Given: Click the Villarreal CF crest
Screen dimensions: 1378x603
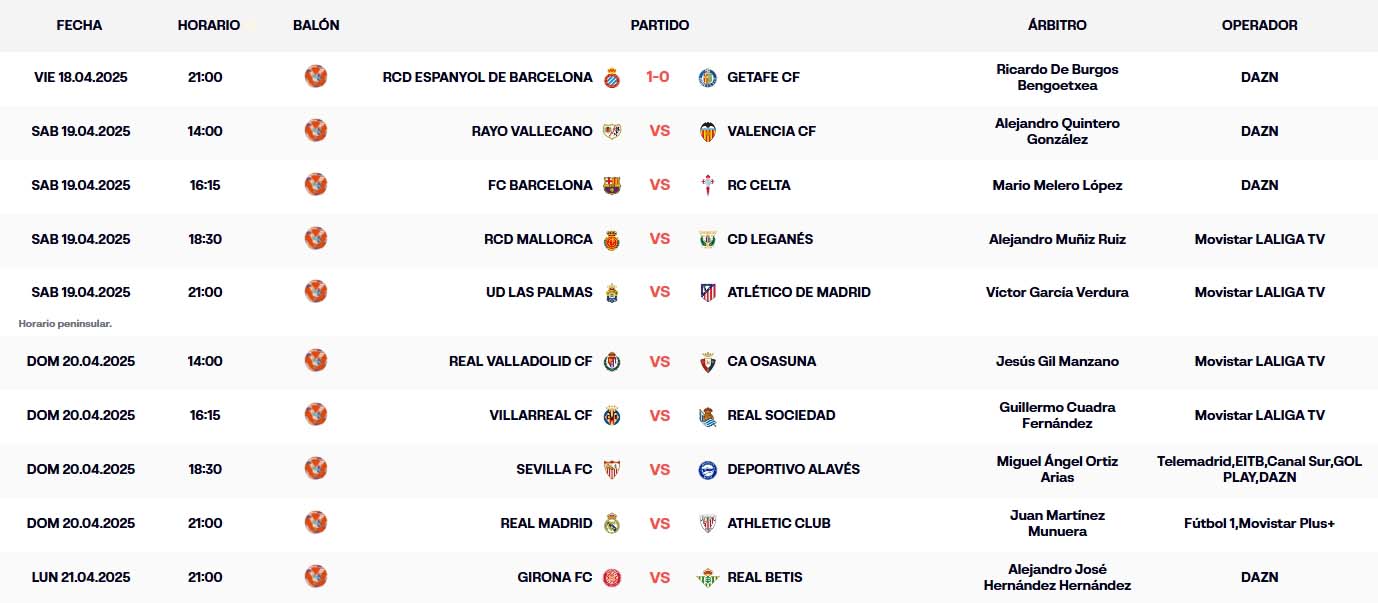Looking at the screenshot, I should (612, 415).
